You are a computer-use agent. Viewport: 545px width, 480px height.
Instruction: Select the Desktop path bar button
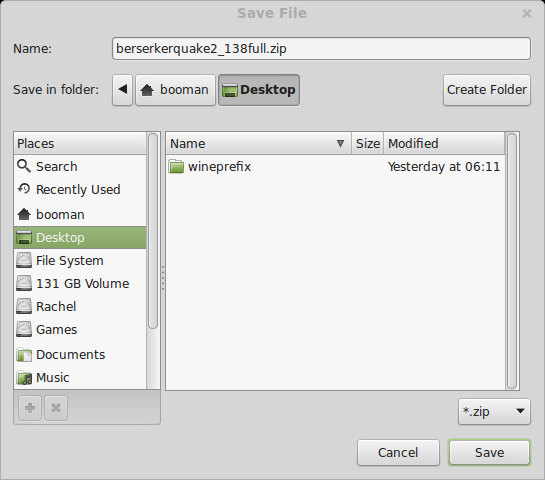tap(259, 90)
